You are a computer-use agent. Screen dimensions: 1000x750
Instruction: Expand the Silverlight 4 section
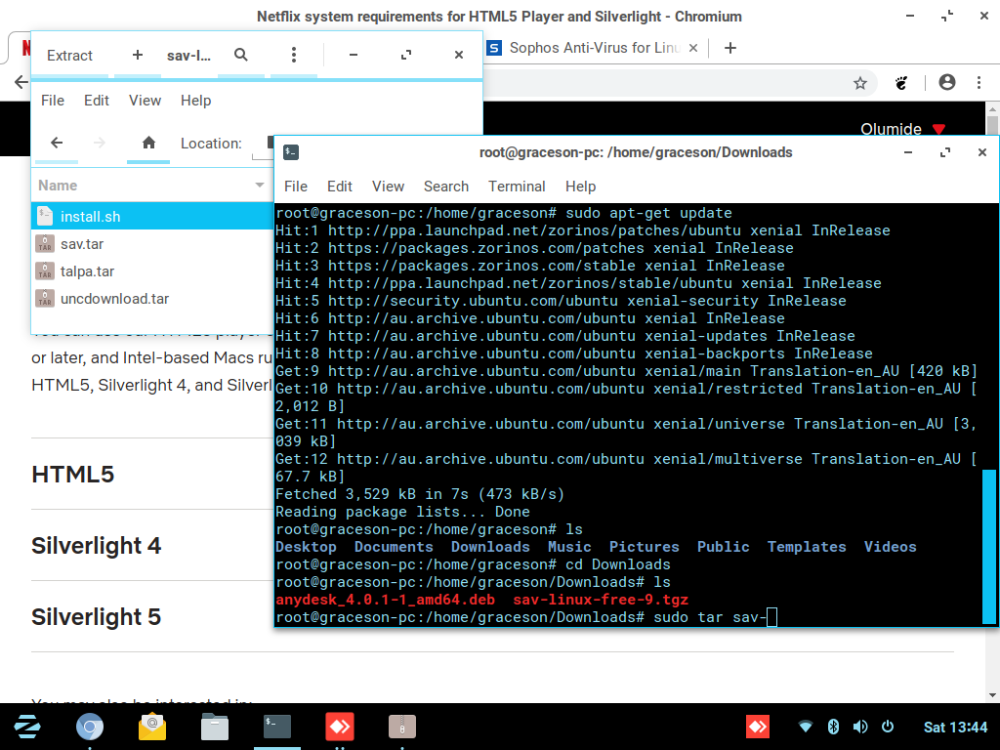coord(96,546)
